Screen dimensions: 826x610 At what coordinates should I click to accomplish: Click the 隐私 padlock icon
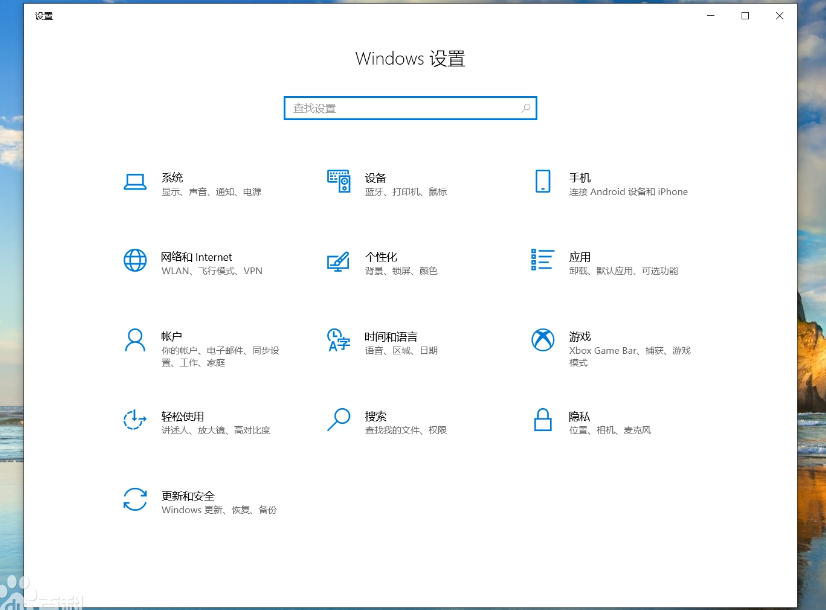(543, 420)
